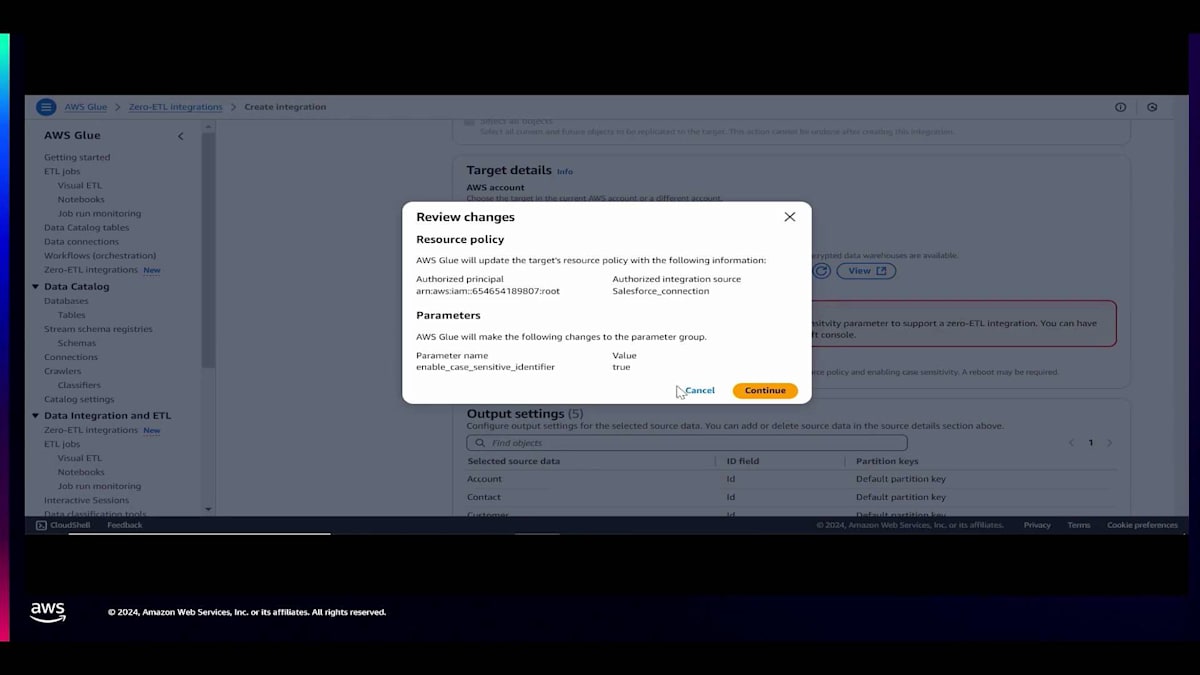
Task: Open the AWS services hamburger menu
Action: 45,107
